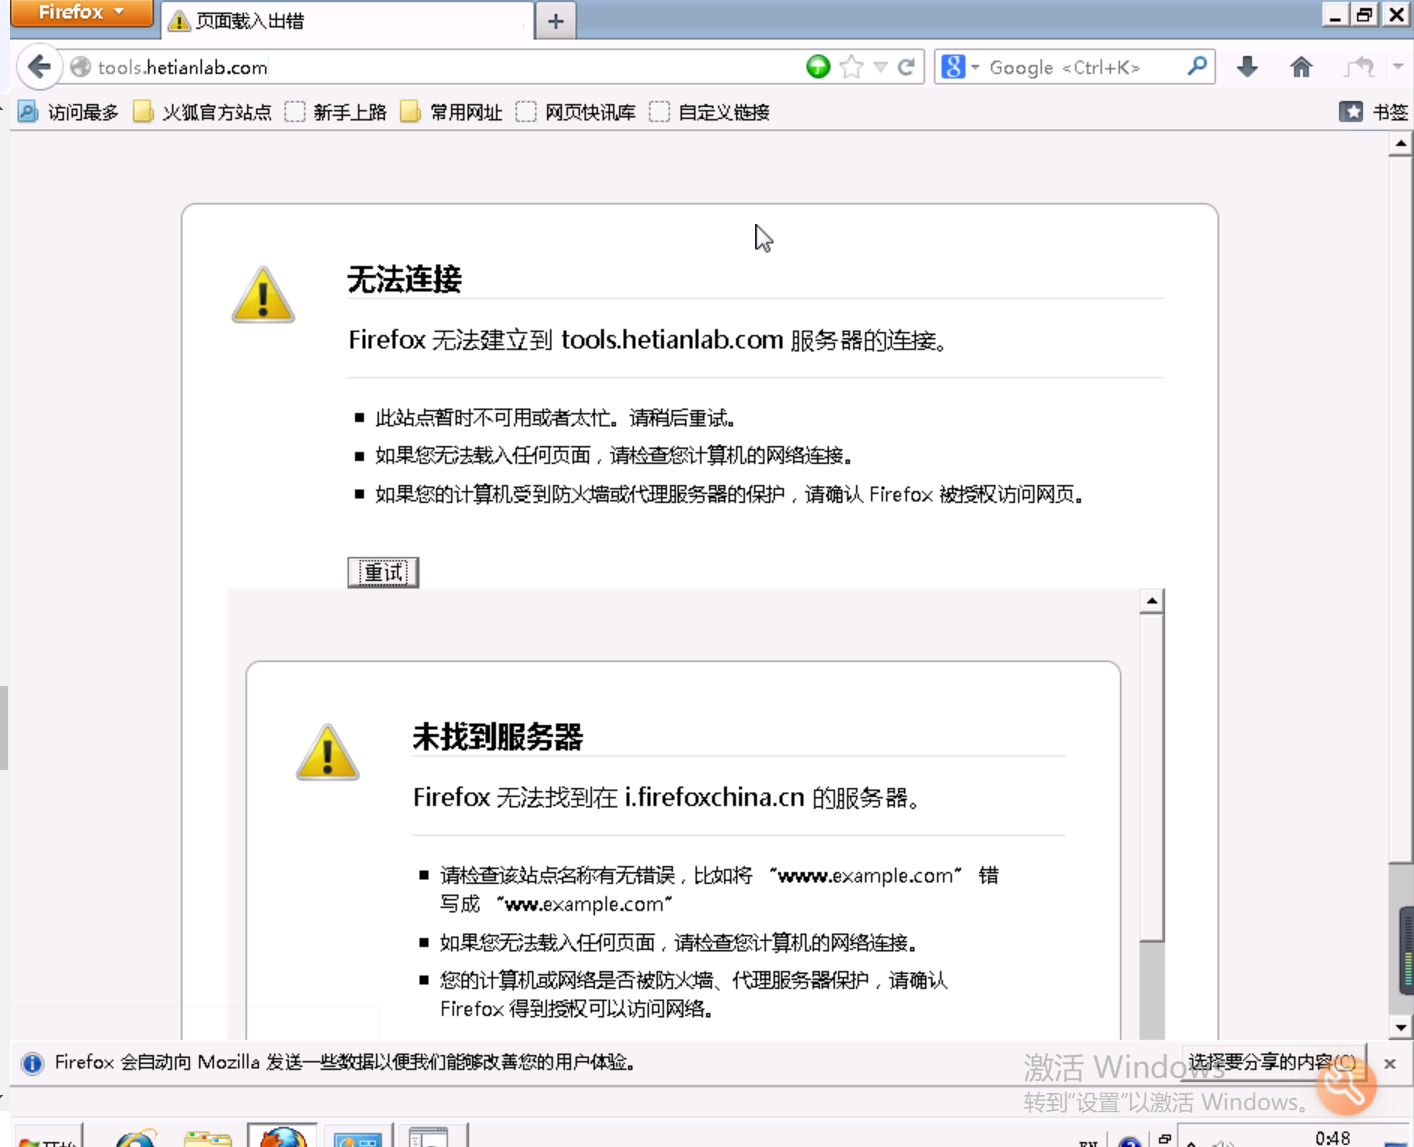
Task: Click the undo/restore arrow toolbar icon
Action: (1359, 67)
